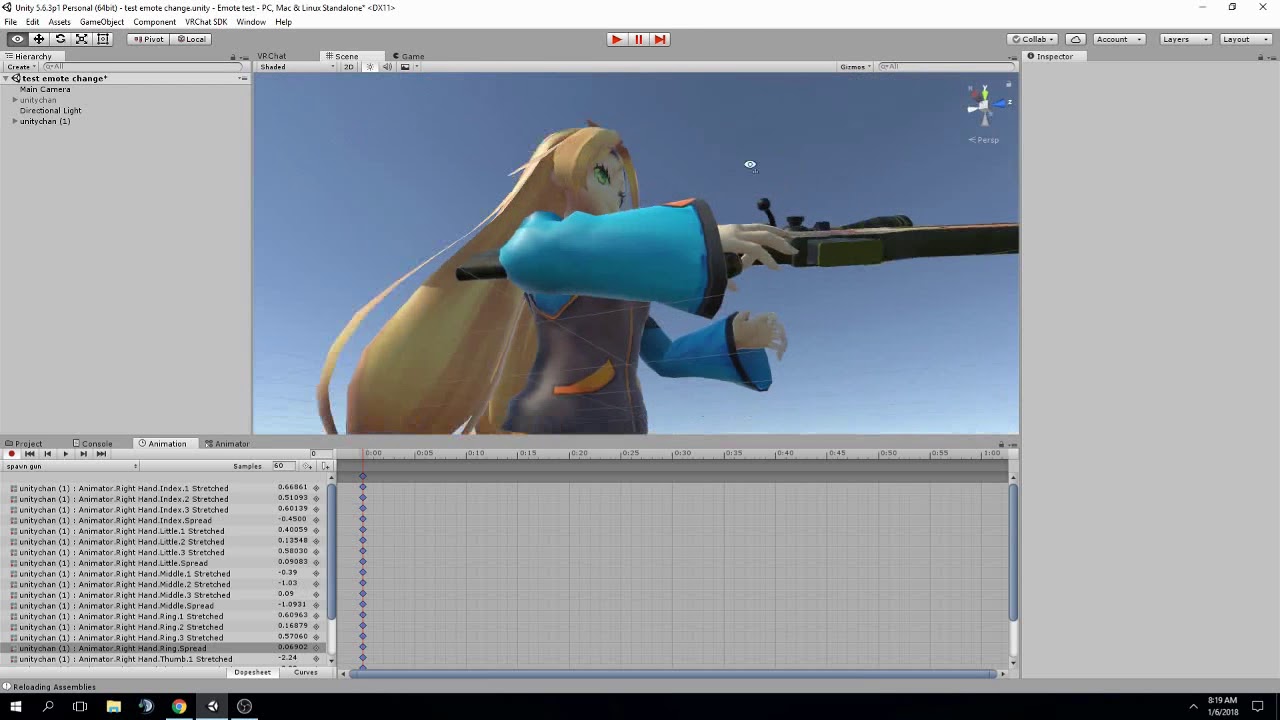1280x720 pixels.
Task: Click the scene orientation gizmo cube
Action: point(984,103)
